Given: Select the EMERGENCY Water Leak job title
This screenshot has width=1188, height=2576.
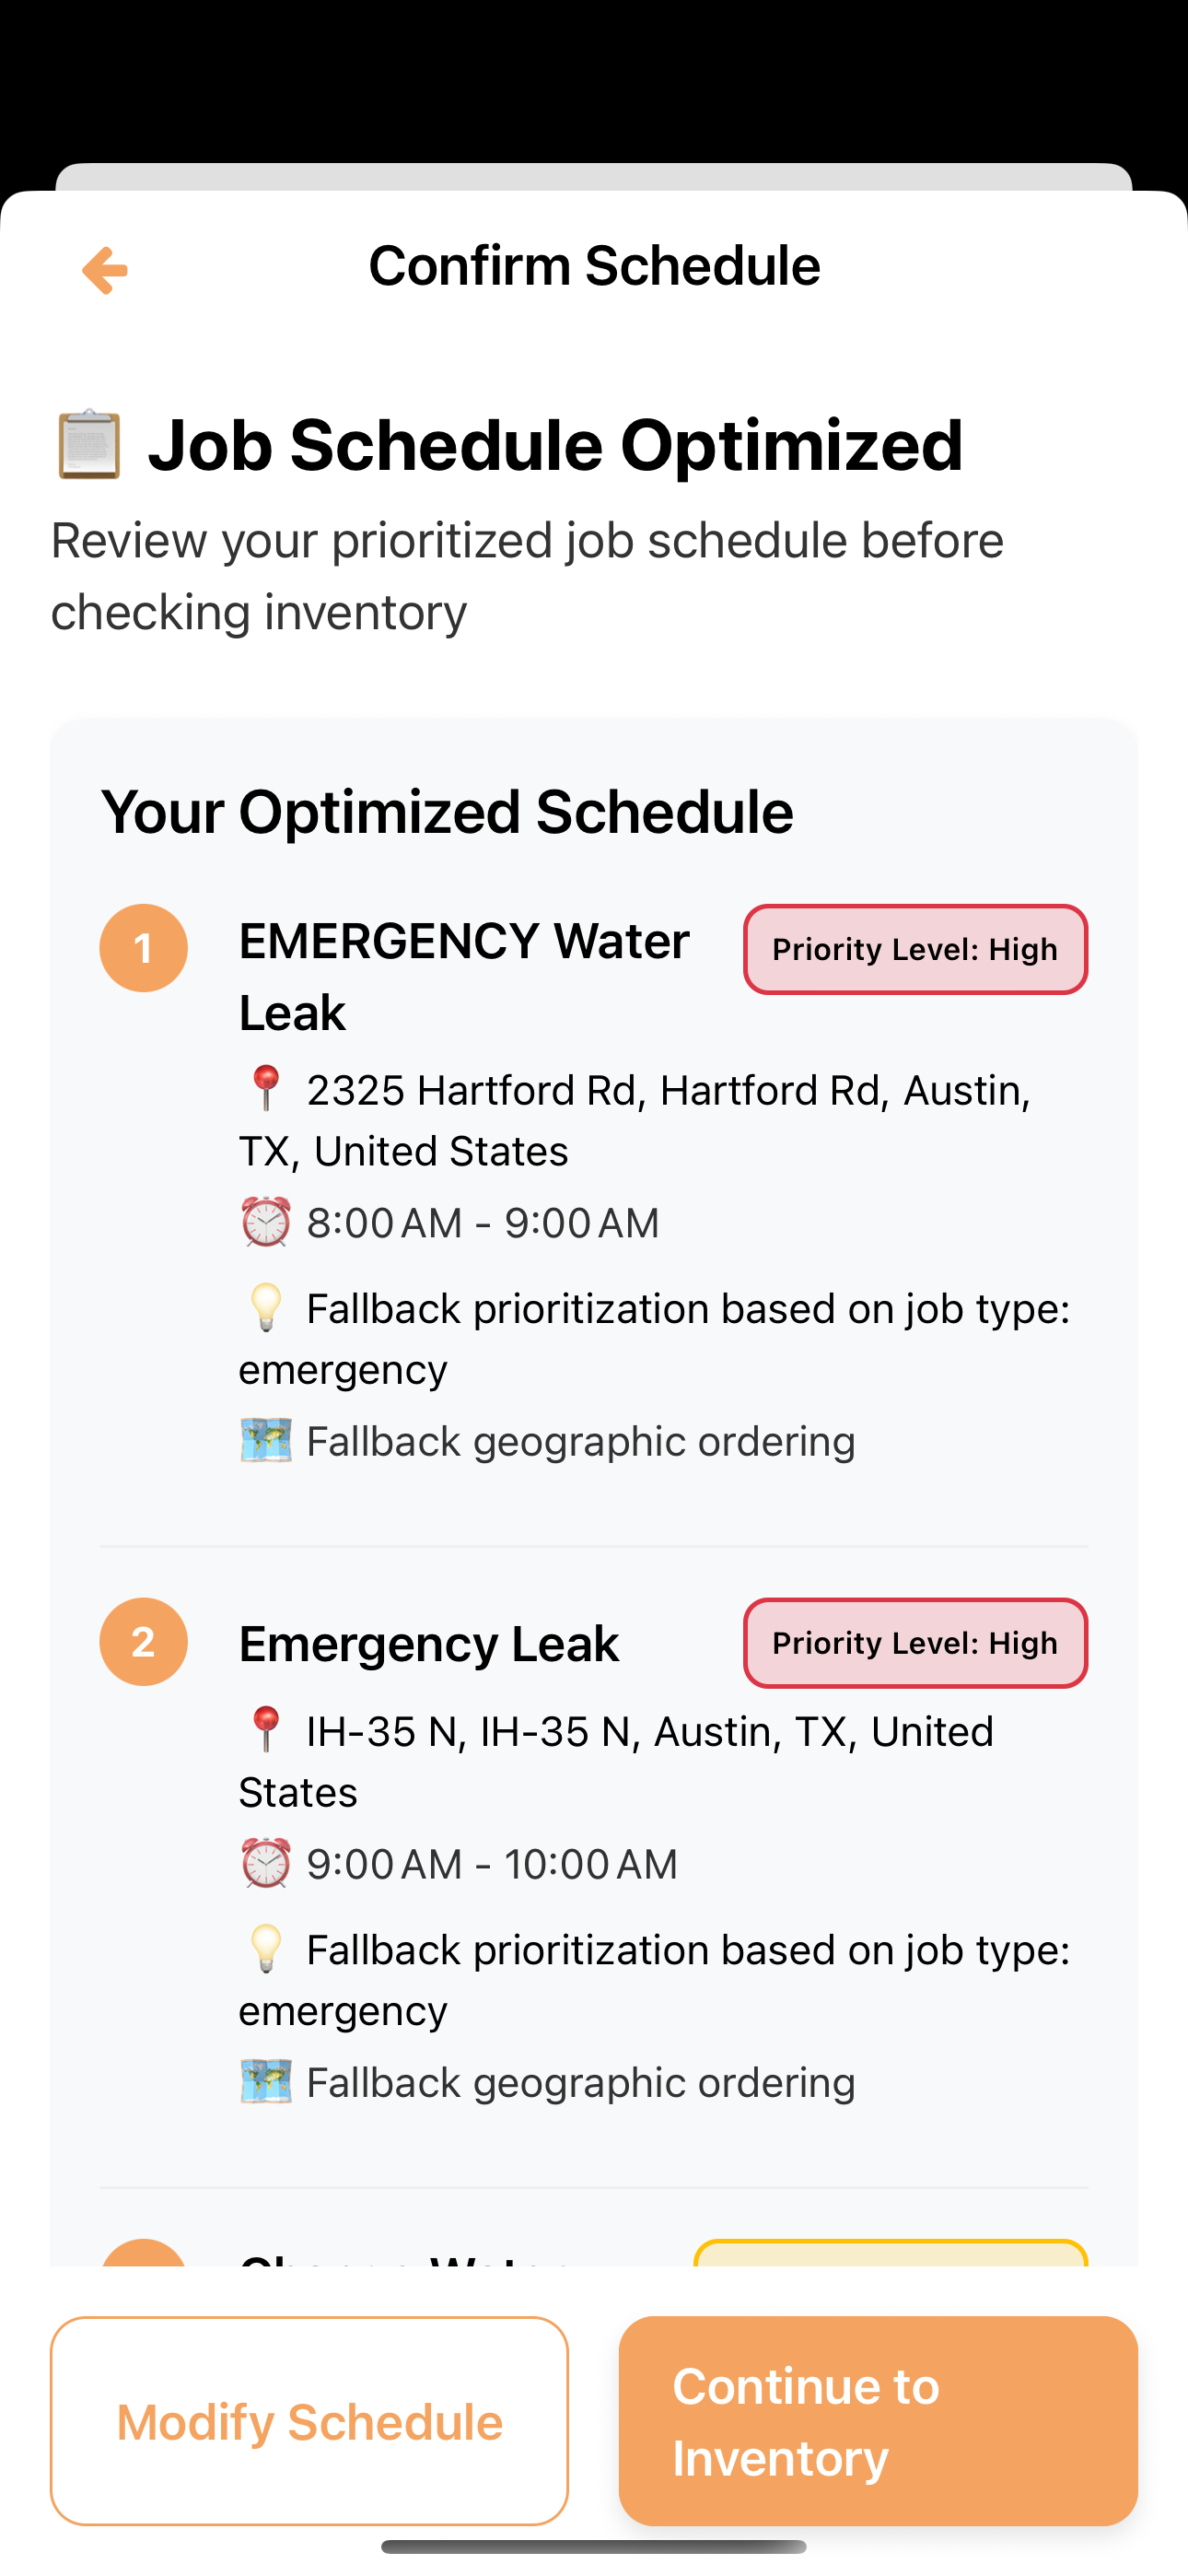Looking at the screenshot, I should tap(464, 976).
